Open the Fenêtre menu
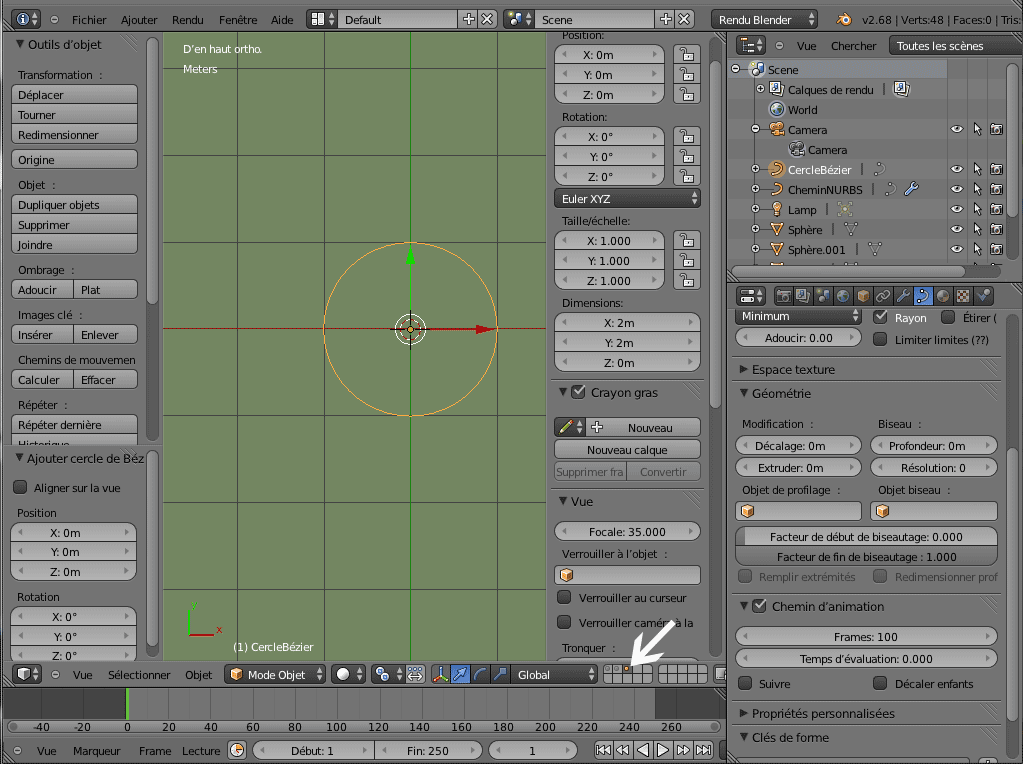The width and height of the screenshot is (1023, 764). [x=238, y=20]
